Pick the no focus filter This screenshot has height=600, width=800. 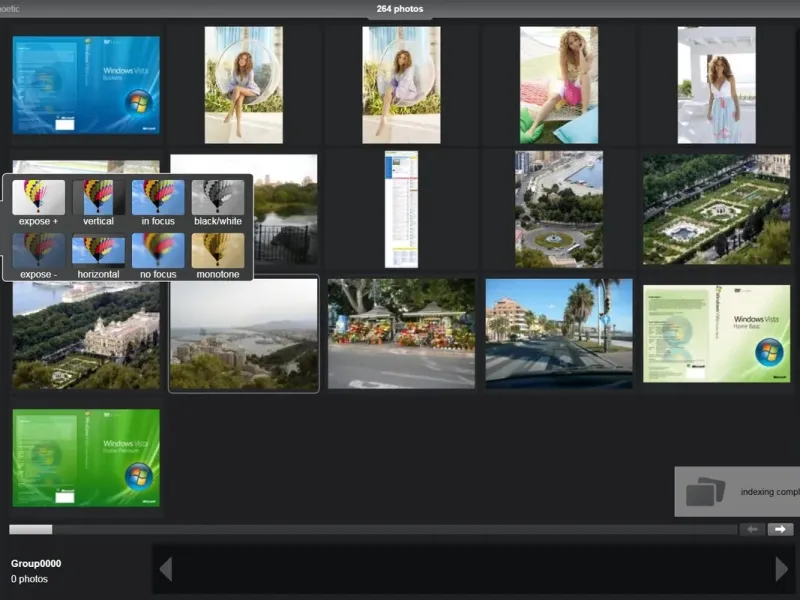coord(158,250)
